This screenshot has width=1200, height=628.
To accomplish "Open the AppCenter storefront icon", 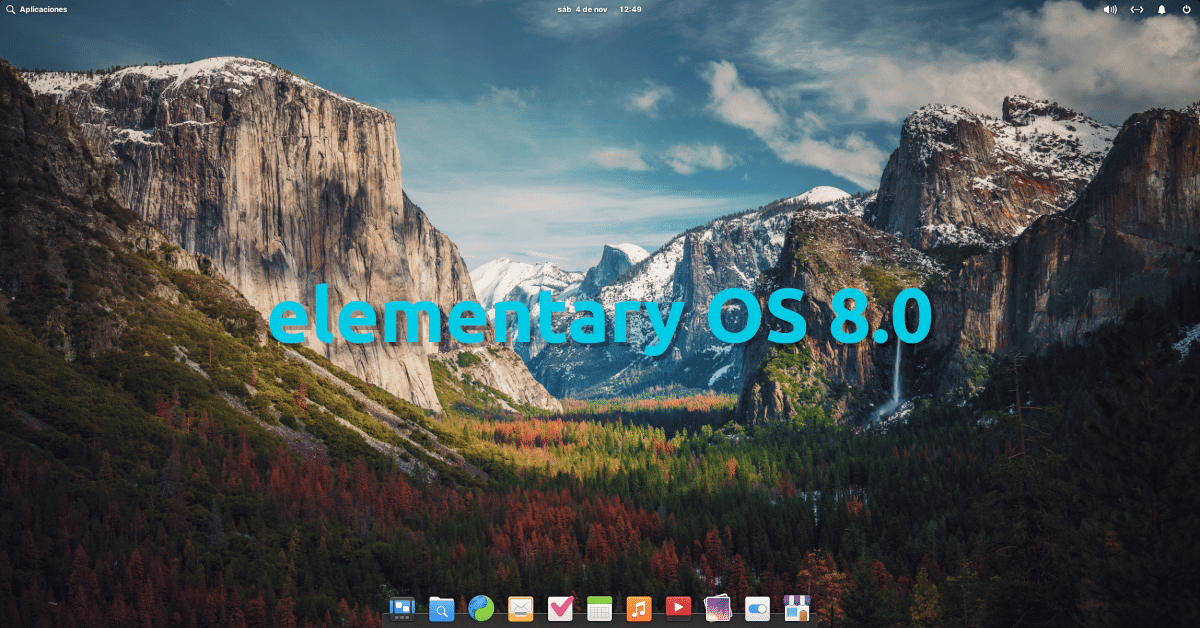I will click(797, 607).
